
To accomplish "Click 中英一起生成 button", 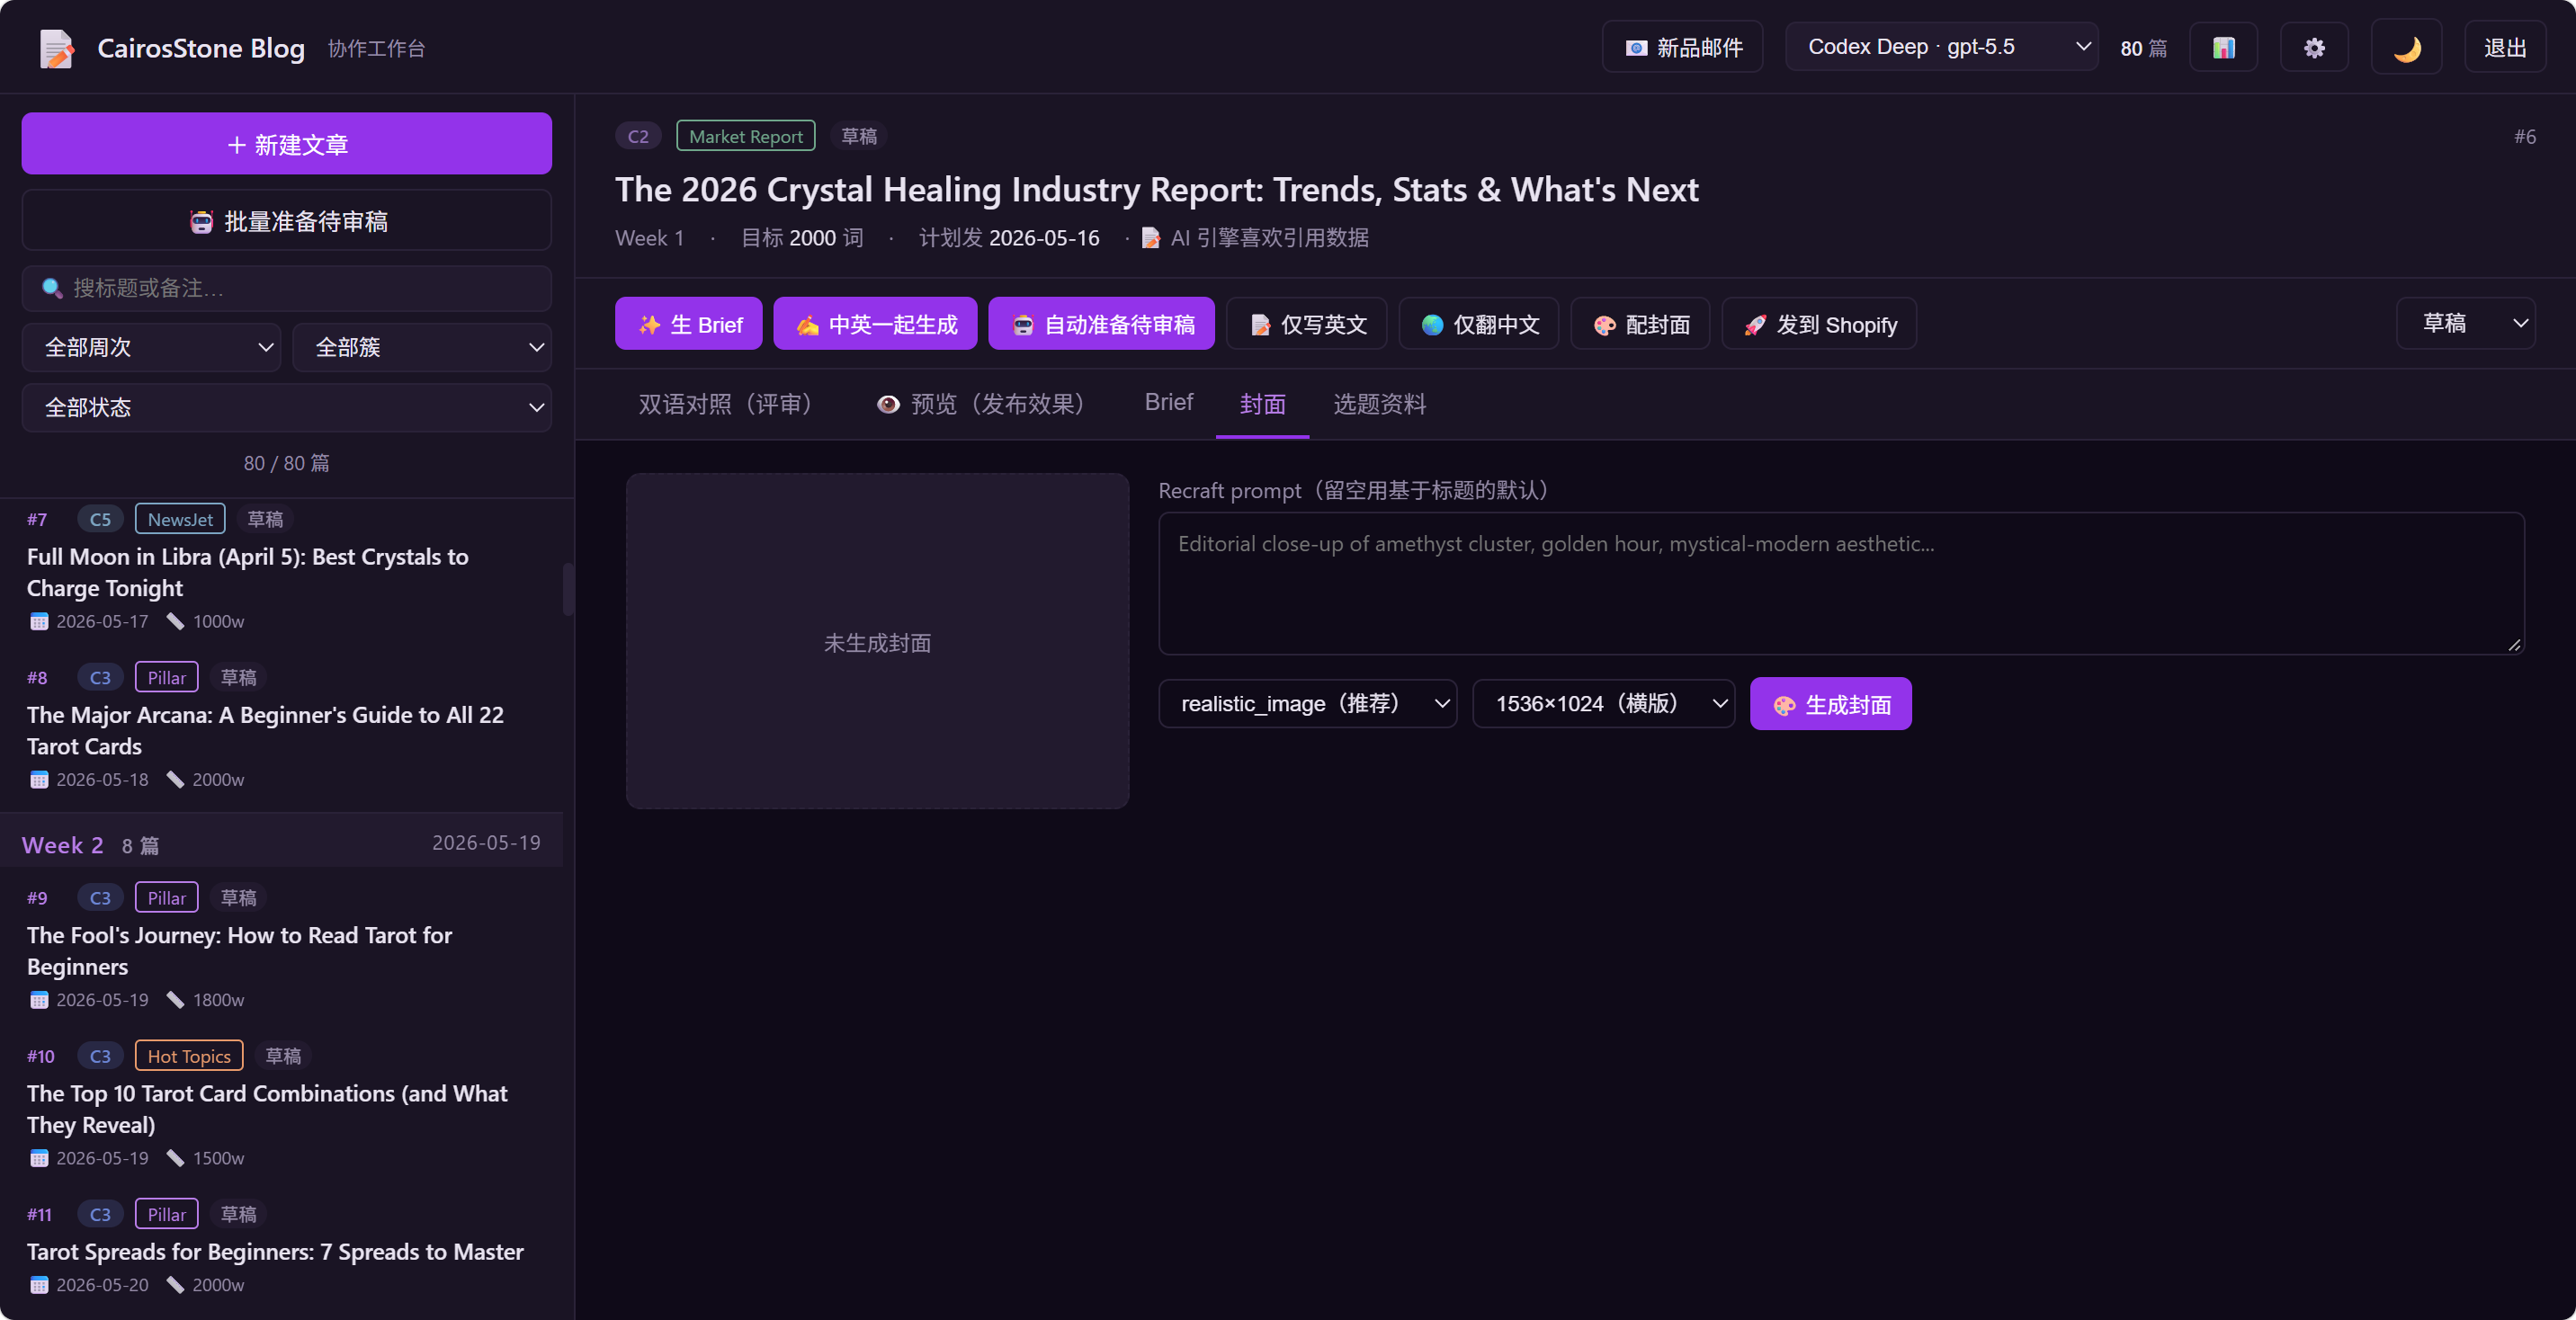I will [x=875, y=324].
